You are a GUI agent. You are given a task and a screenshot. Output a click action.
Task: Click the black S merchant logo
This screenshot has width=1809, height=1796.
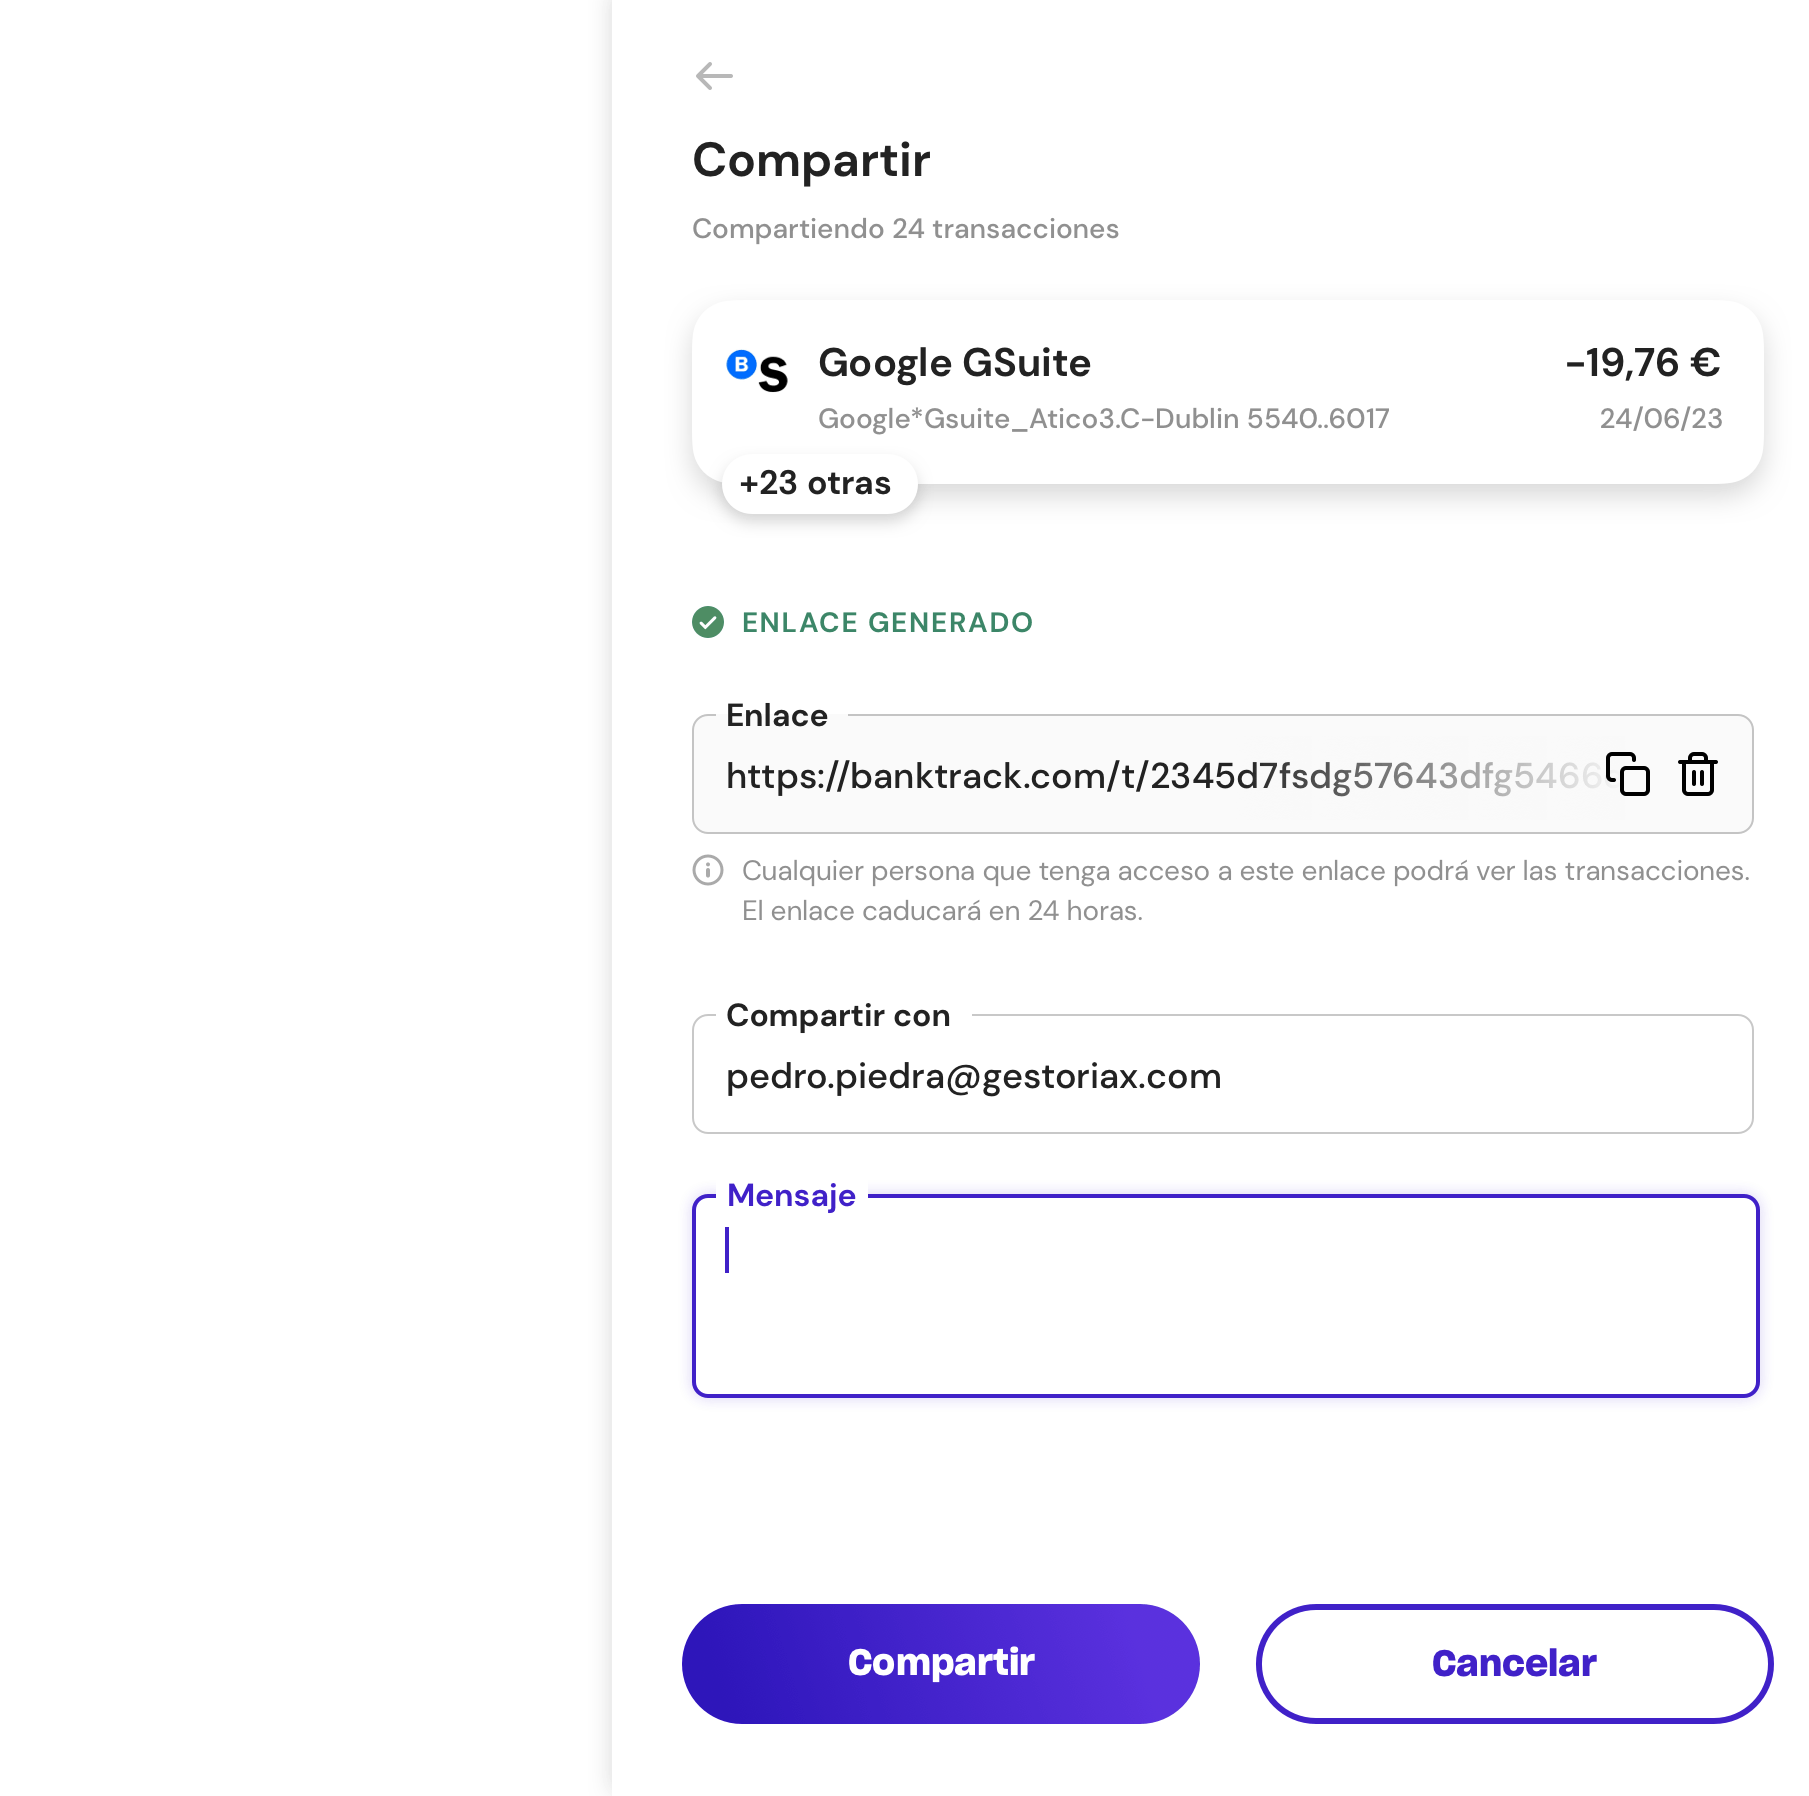pos(773,375)
